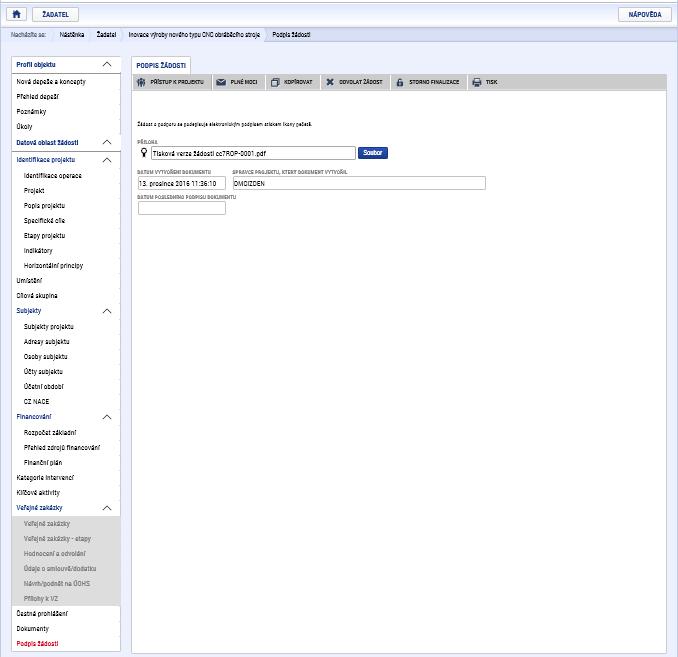Open Účetní období
The height and width of the screenshot is (657, 678).
pos(44,387)
